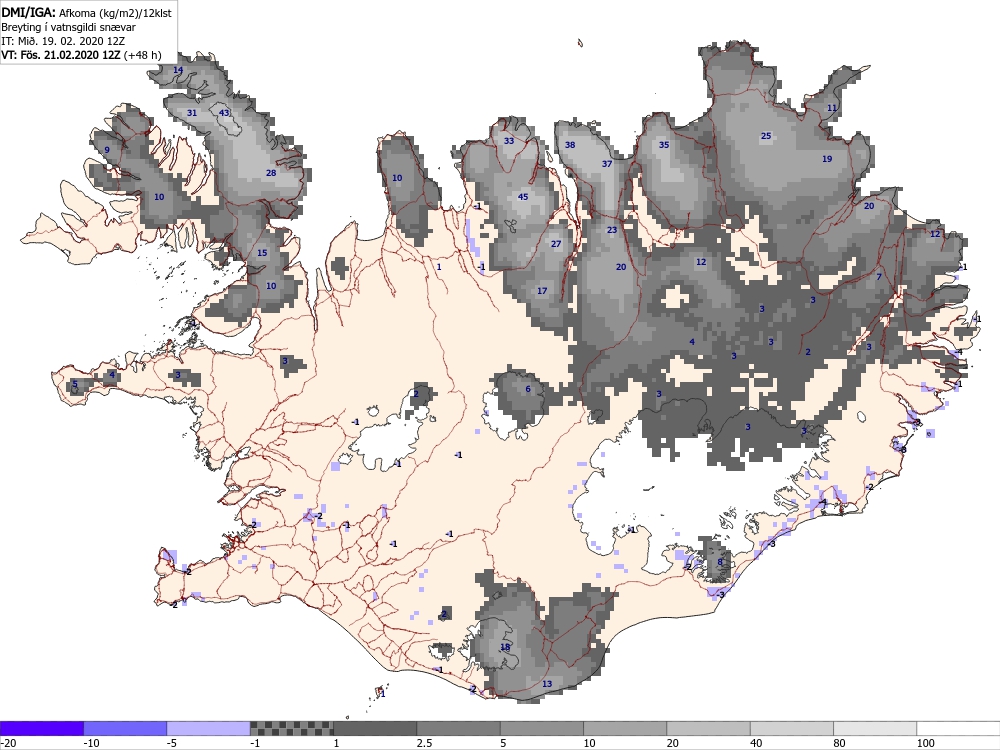
Task: Click the gray 5 to 10 legend swatch
Action: click(x=541, y=728)
